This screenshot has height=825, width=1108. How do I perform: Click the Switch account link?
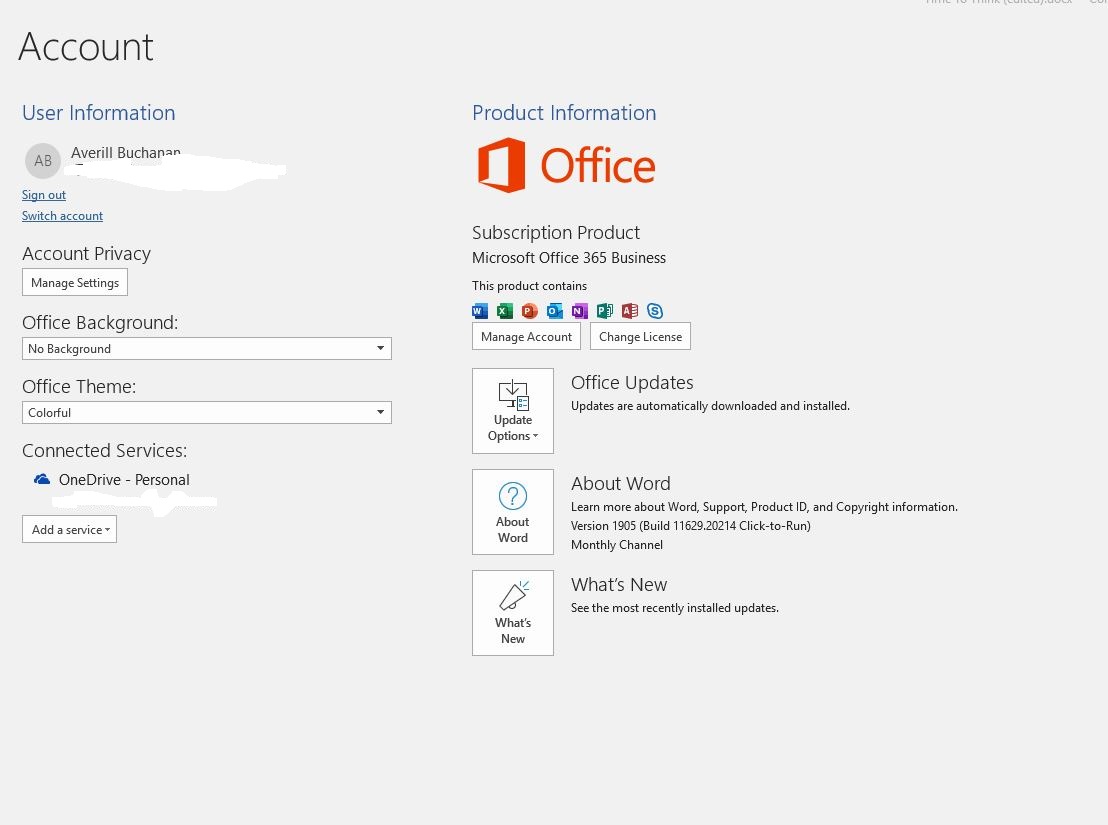(62, 216)
